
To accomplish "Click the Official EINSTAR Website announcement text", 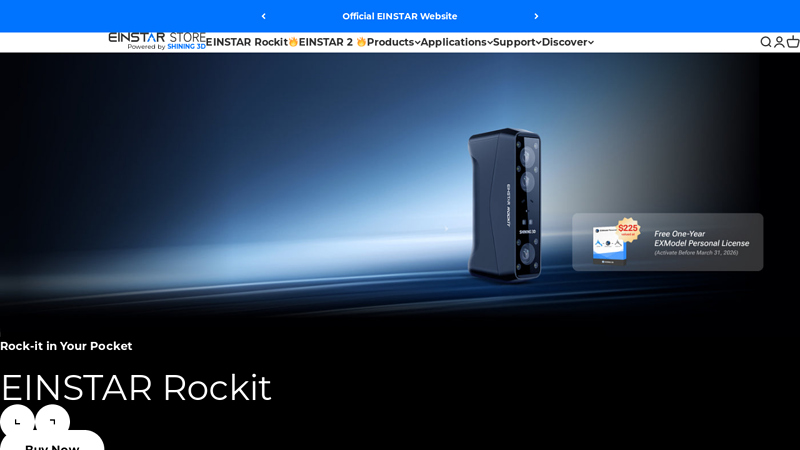I will pos(399,16).
